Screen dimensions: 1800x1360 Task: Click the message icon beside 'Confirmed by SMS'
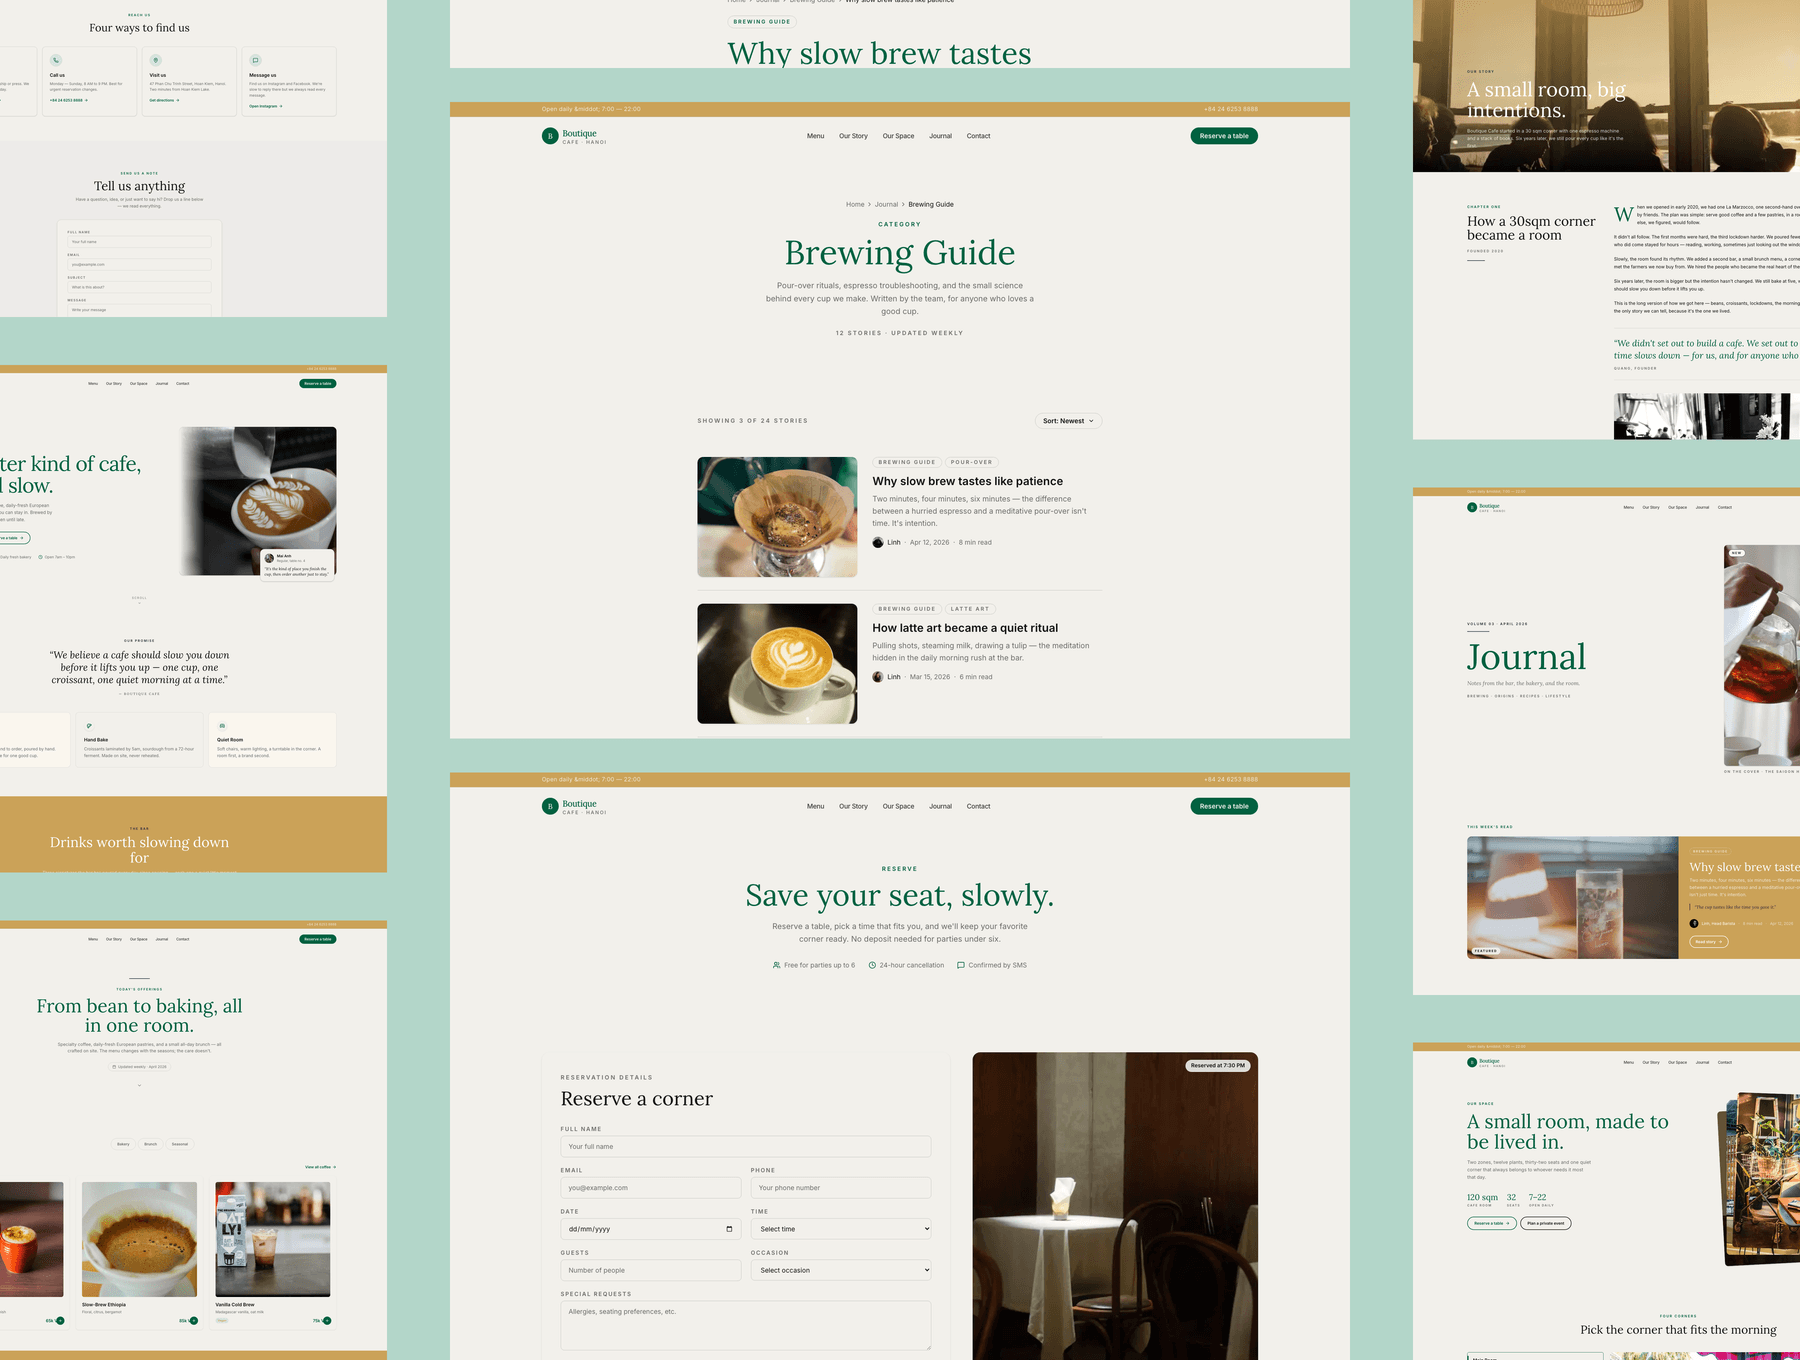961,965
